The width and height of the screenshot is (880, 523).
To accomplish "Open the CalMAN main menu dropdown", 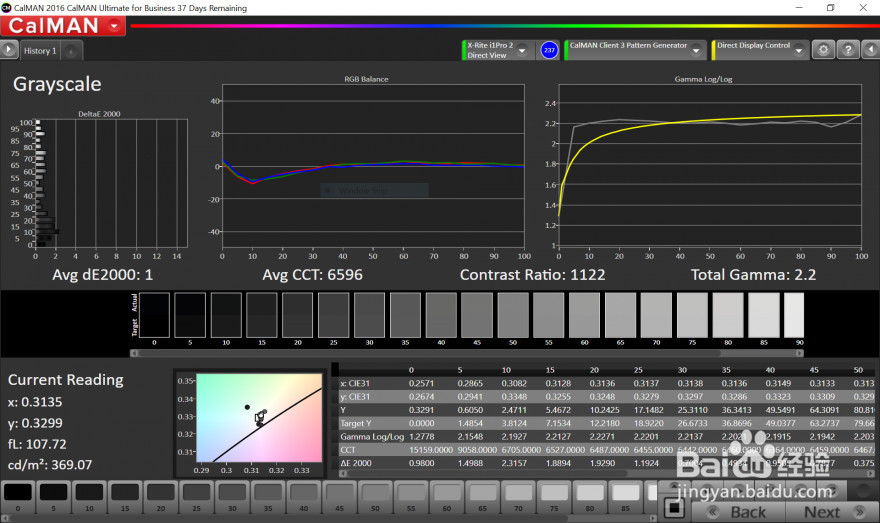I will [114, 26].
